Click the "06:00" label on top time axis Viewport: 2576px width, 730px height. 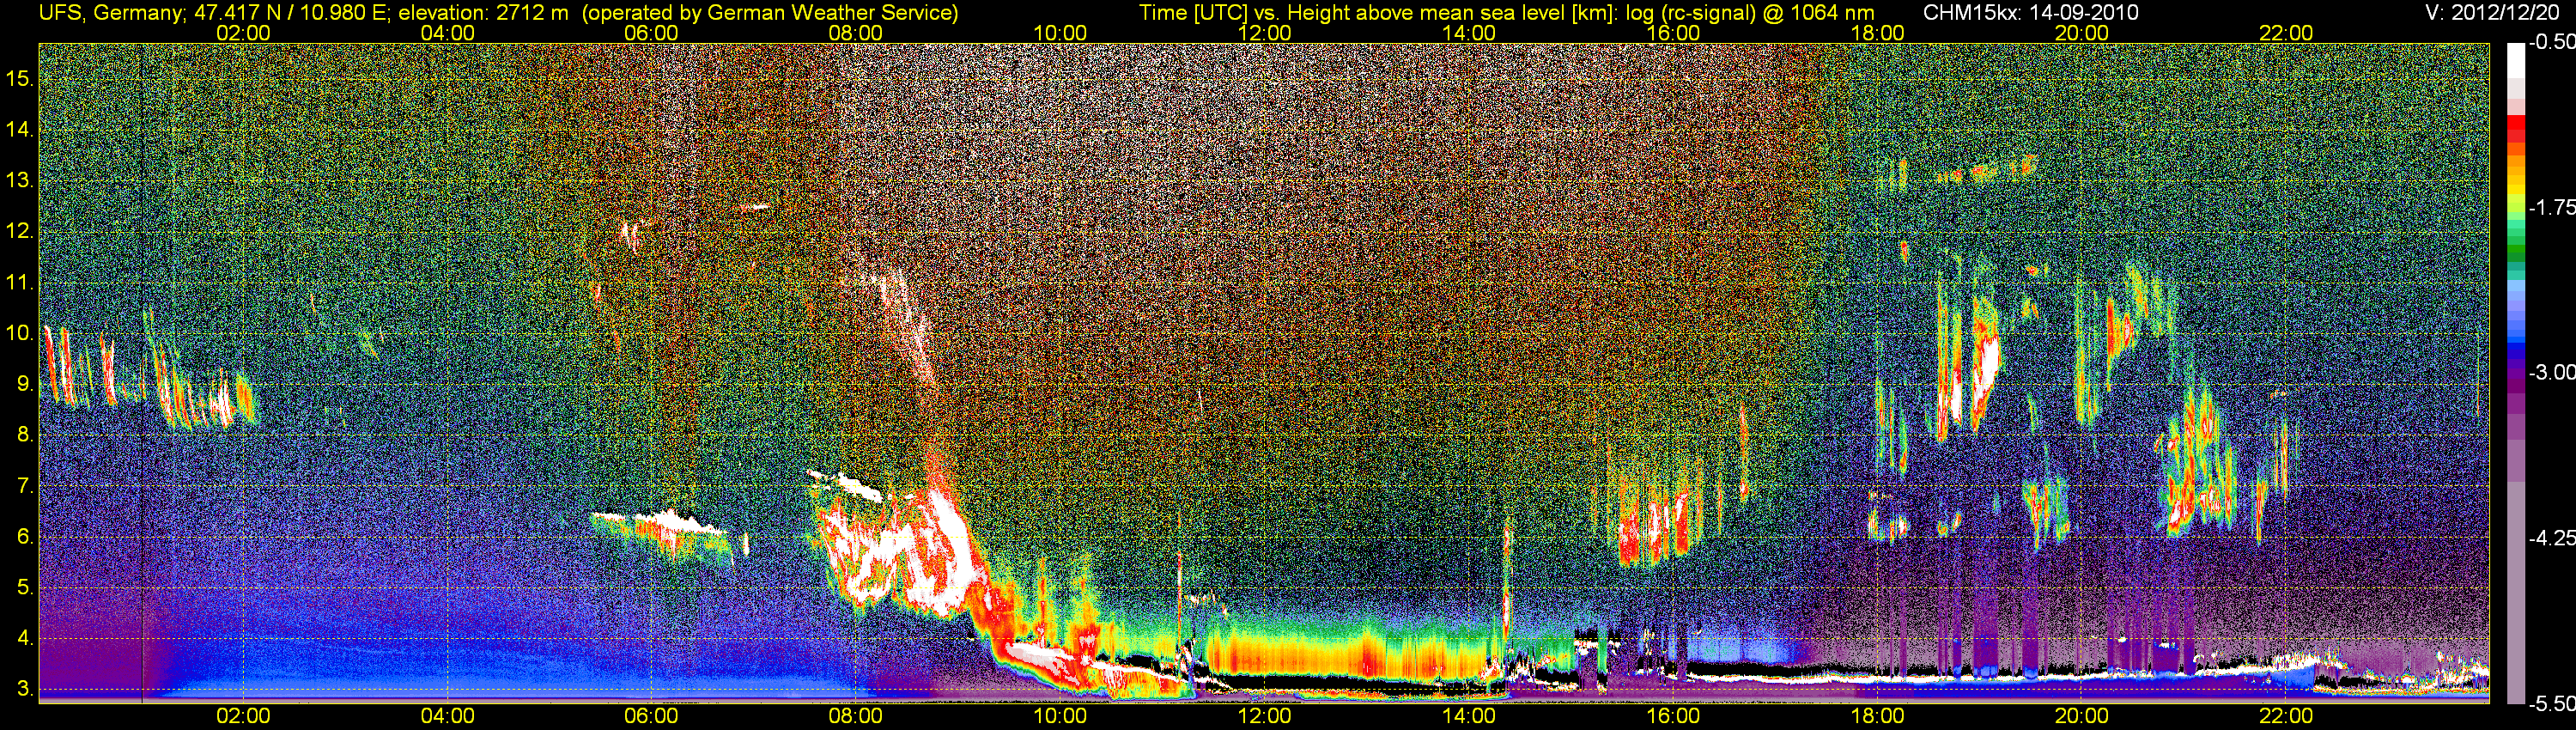click(x=651, y=33)
